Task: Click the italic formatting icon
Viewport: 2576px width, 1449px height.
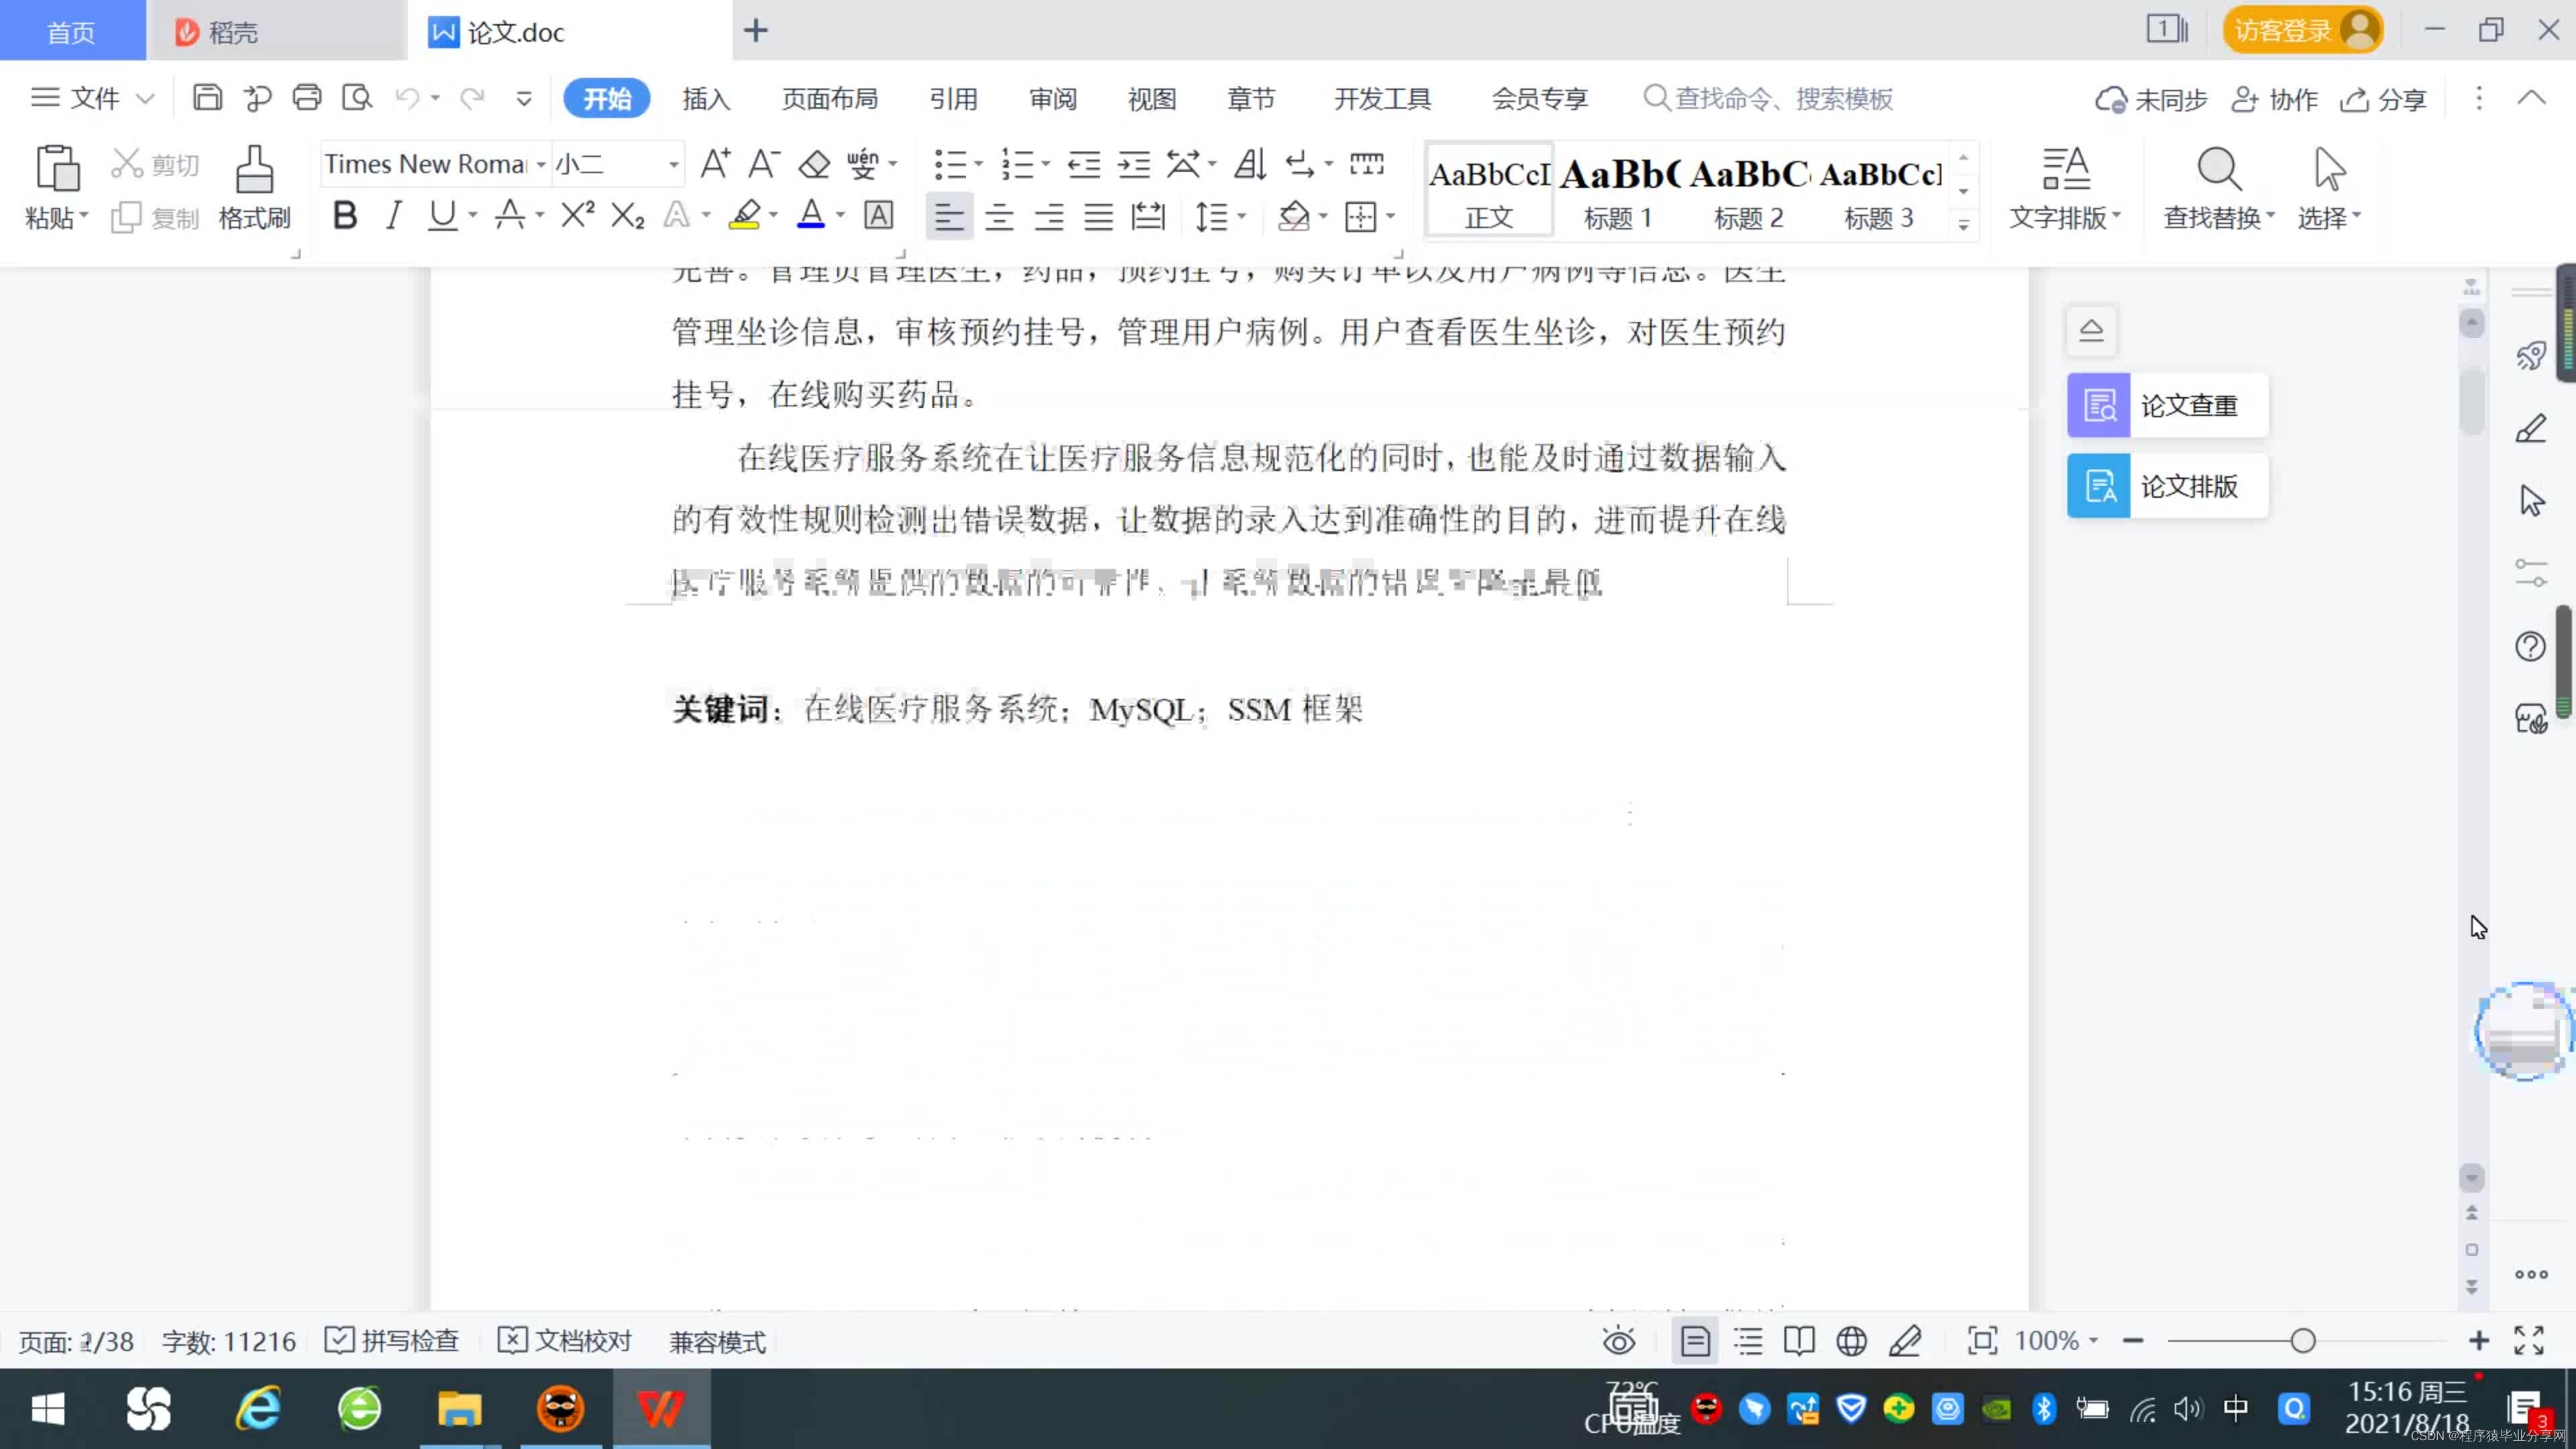Action: (x=394, y=215)
